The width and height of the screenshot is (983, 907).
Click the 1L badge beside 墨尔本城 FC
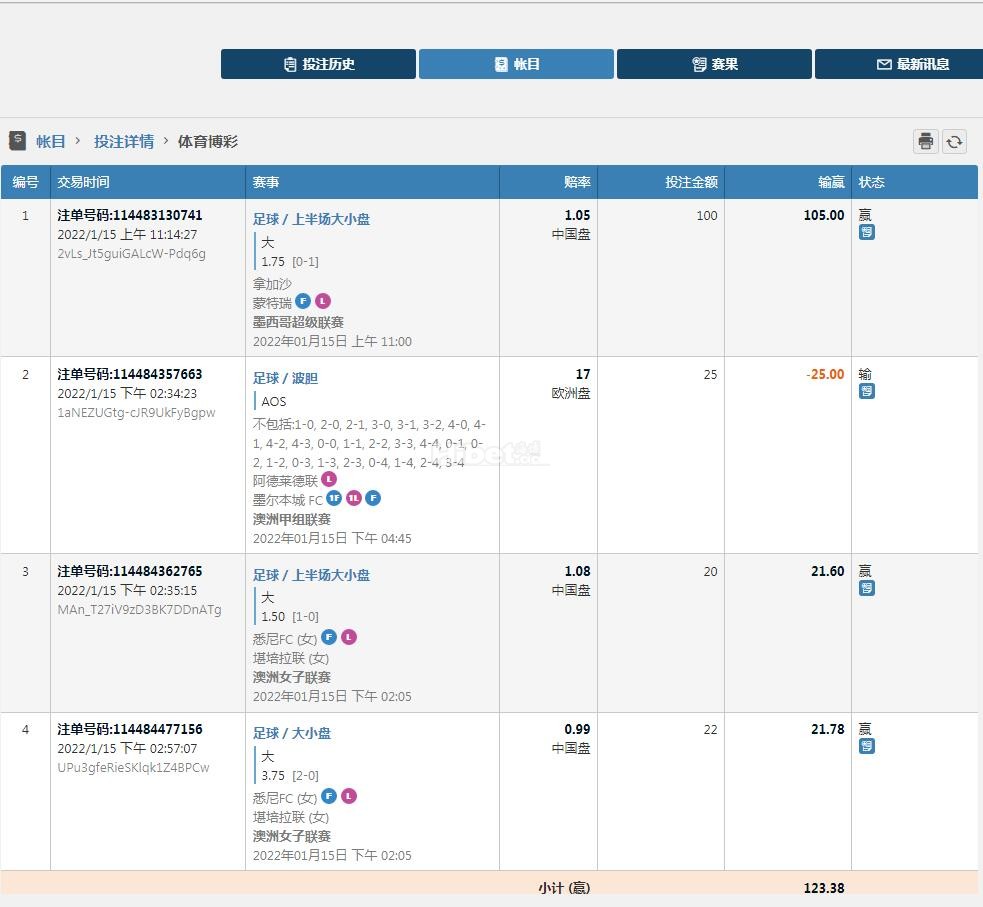[353, 498]
